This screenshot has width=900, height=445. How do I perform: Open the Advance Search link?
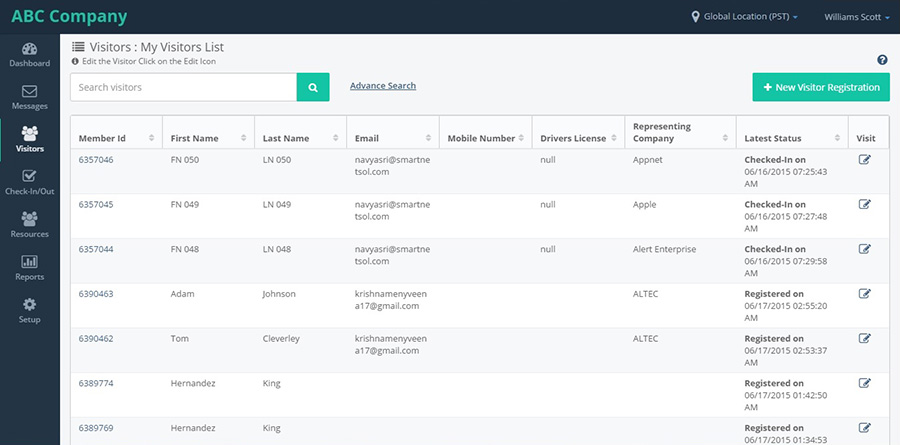click(383, 86)
